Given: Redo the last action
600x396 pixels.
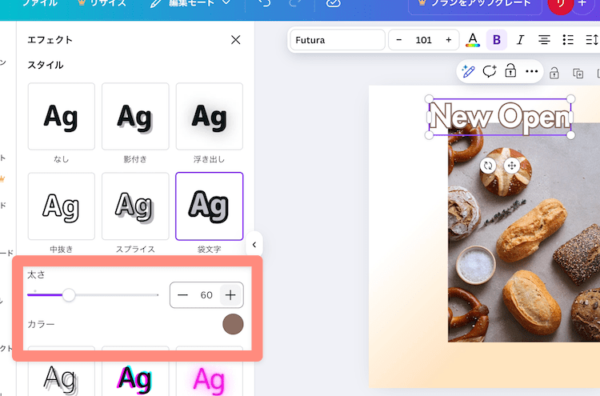Looking at the screenshot, I should 295,3.
